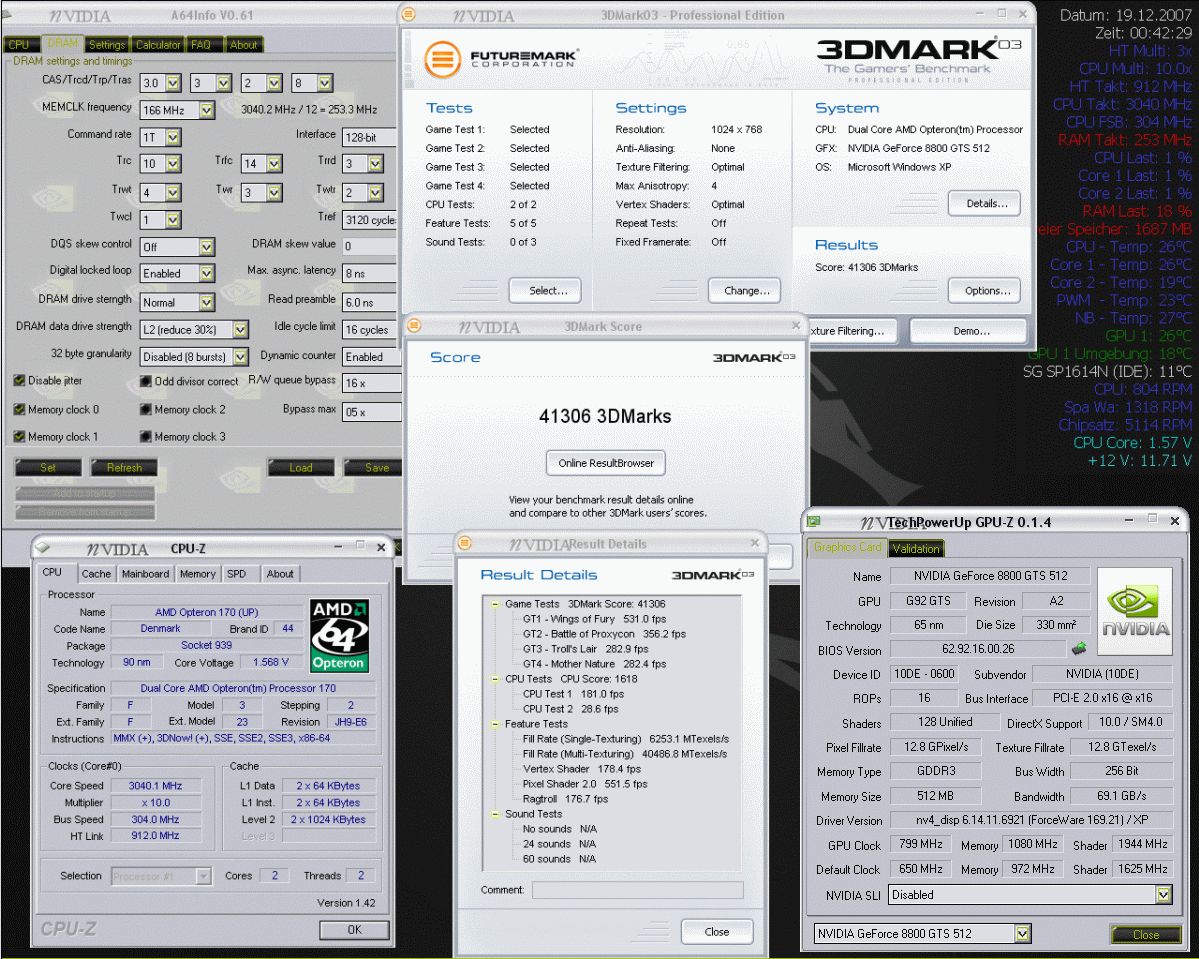1199x959 pixels.
Task: Open the DRAM data drive strength dropdown
Action: 240,330
